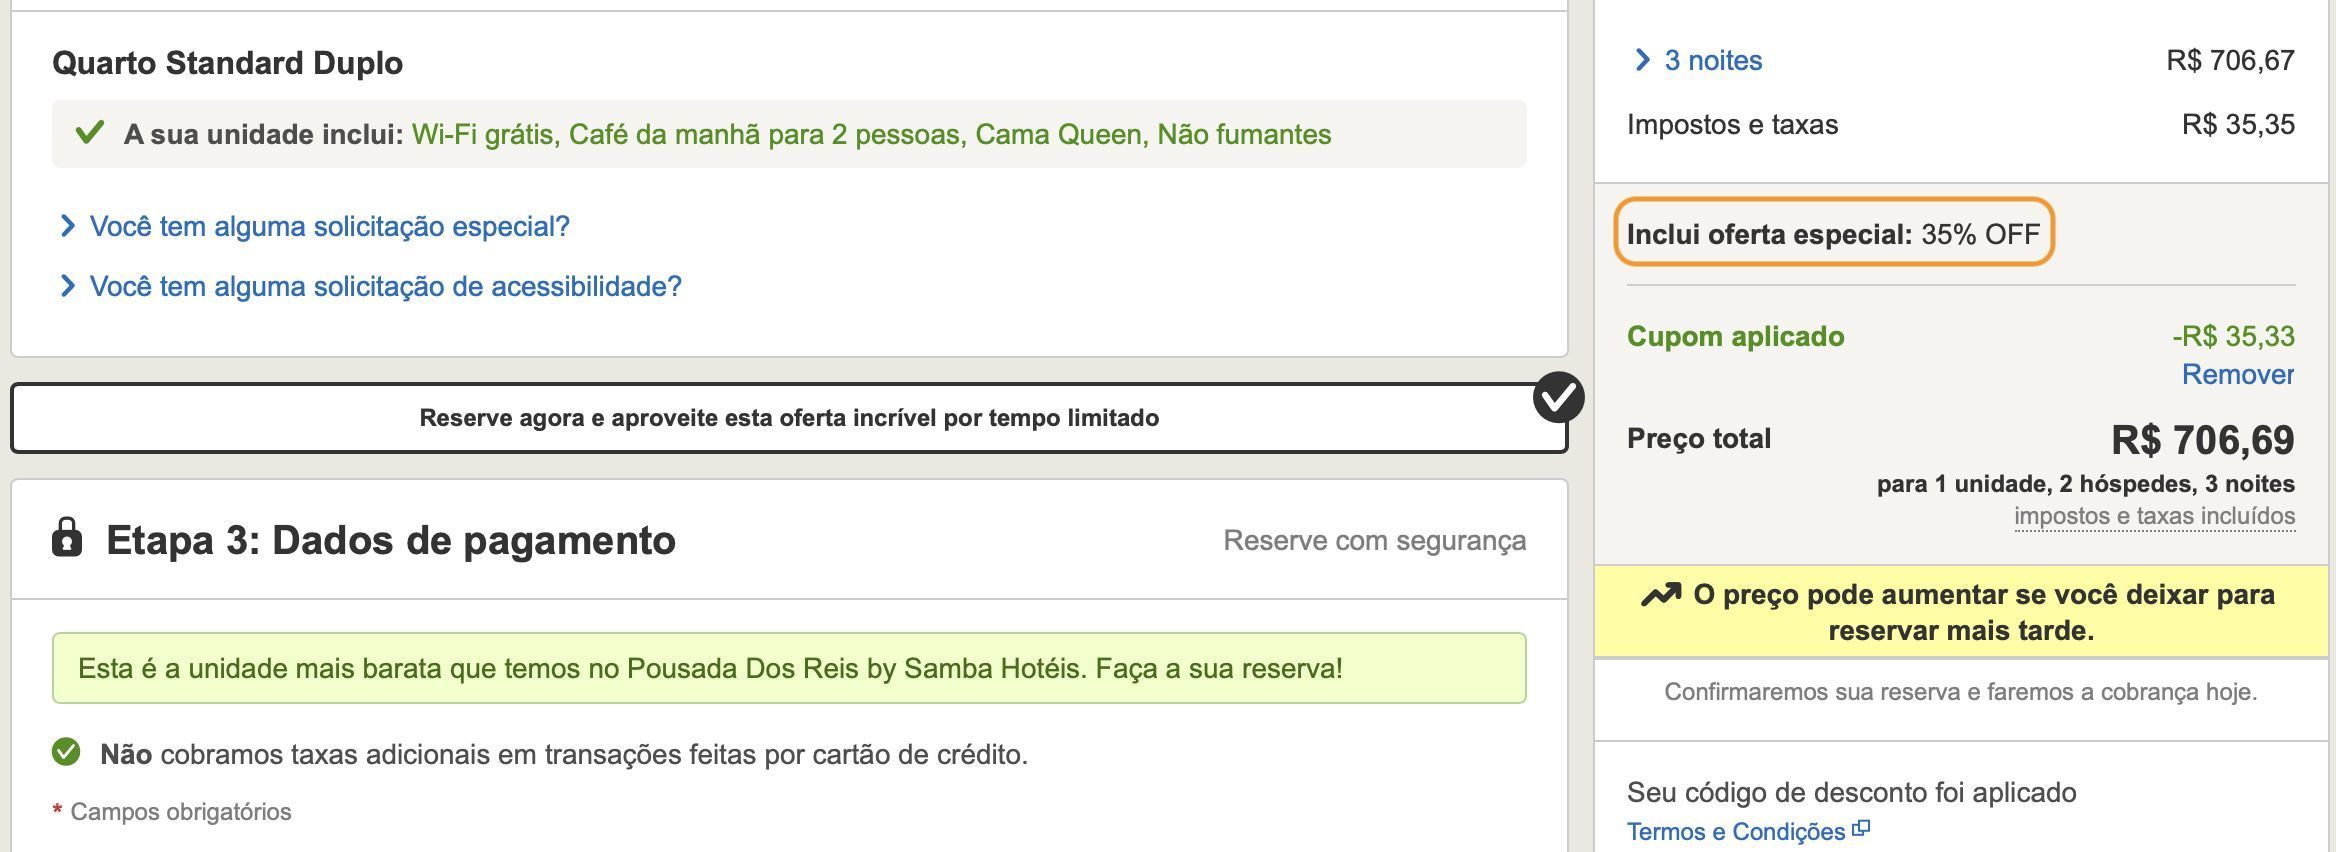Click the 'Etapa 3: Dados de pagamento' heading
Image resolution: width=2336 pixels, height=852 pixels.
click(x=390, y=540)
